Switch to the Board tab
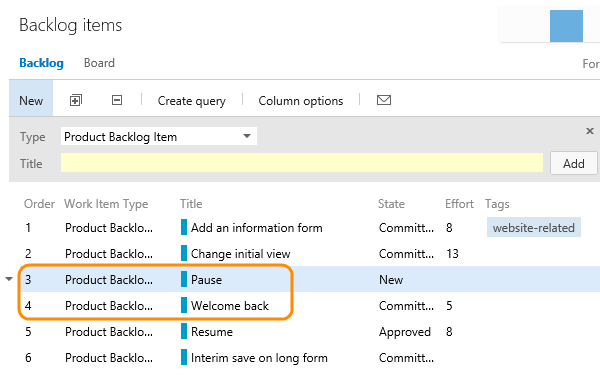The image size is (600, 375). [99, 63]
